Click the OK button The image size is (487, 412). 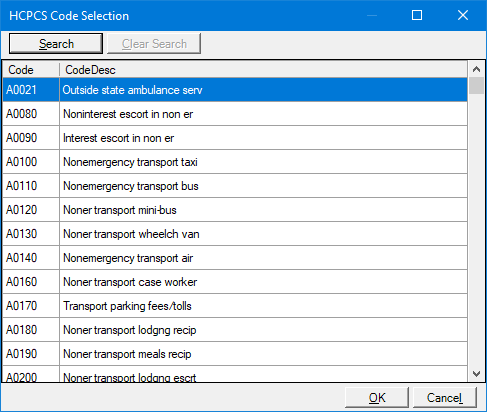pos(377,397)
